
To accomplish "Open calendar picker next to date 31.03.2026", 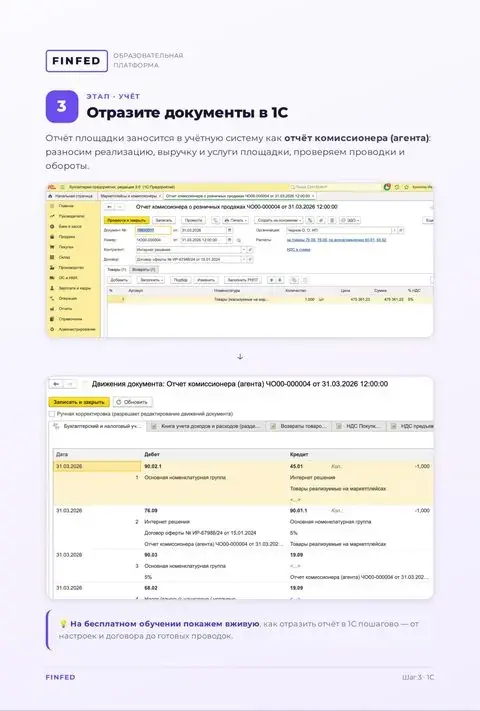I will coord(229,230).
